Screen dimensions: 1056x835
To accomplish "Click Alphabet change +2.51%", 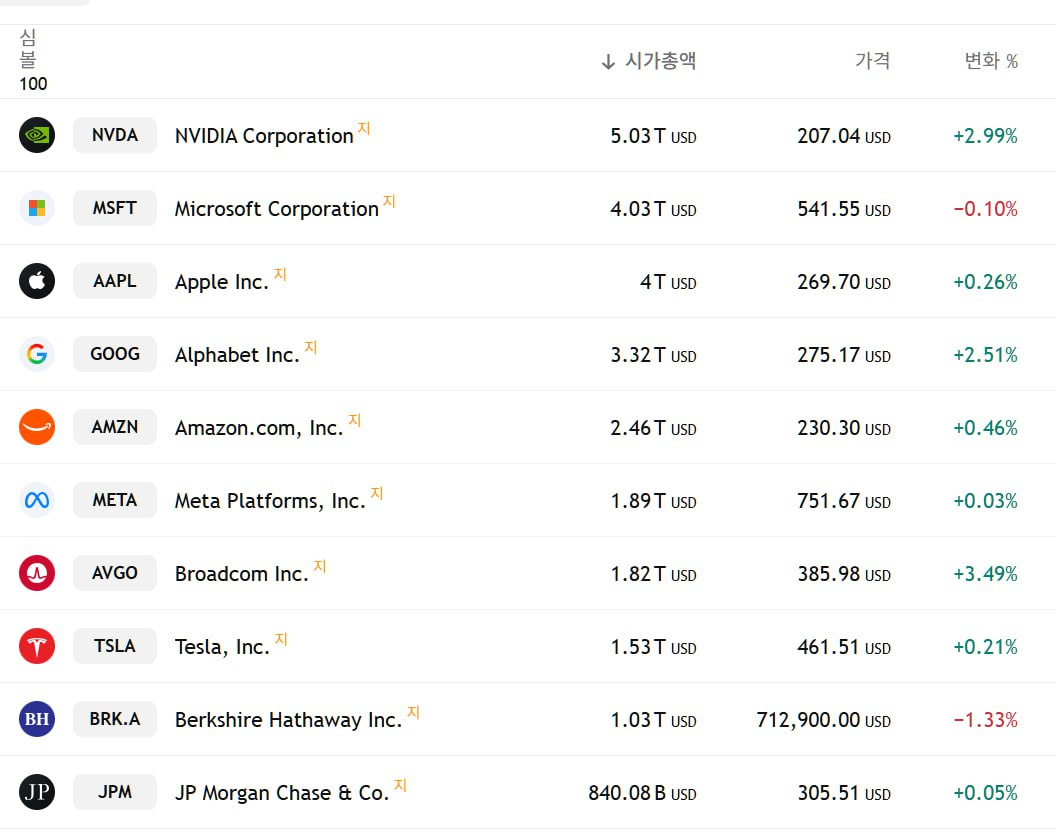I will click(985, 355).
